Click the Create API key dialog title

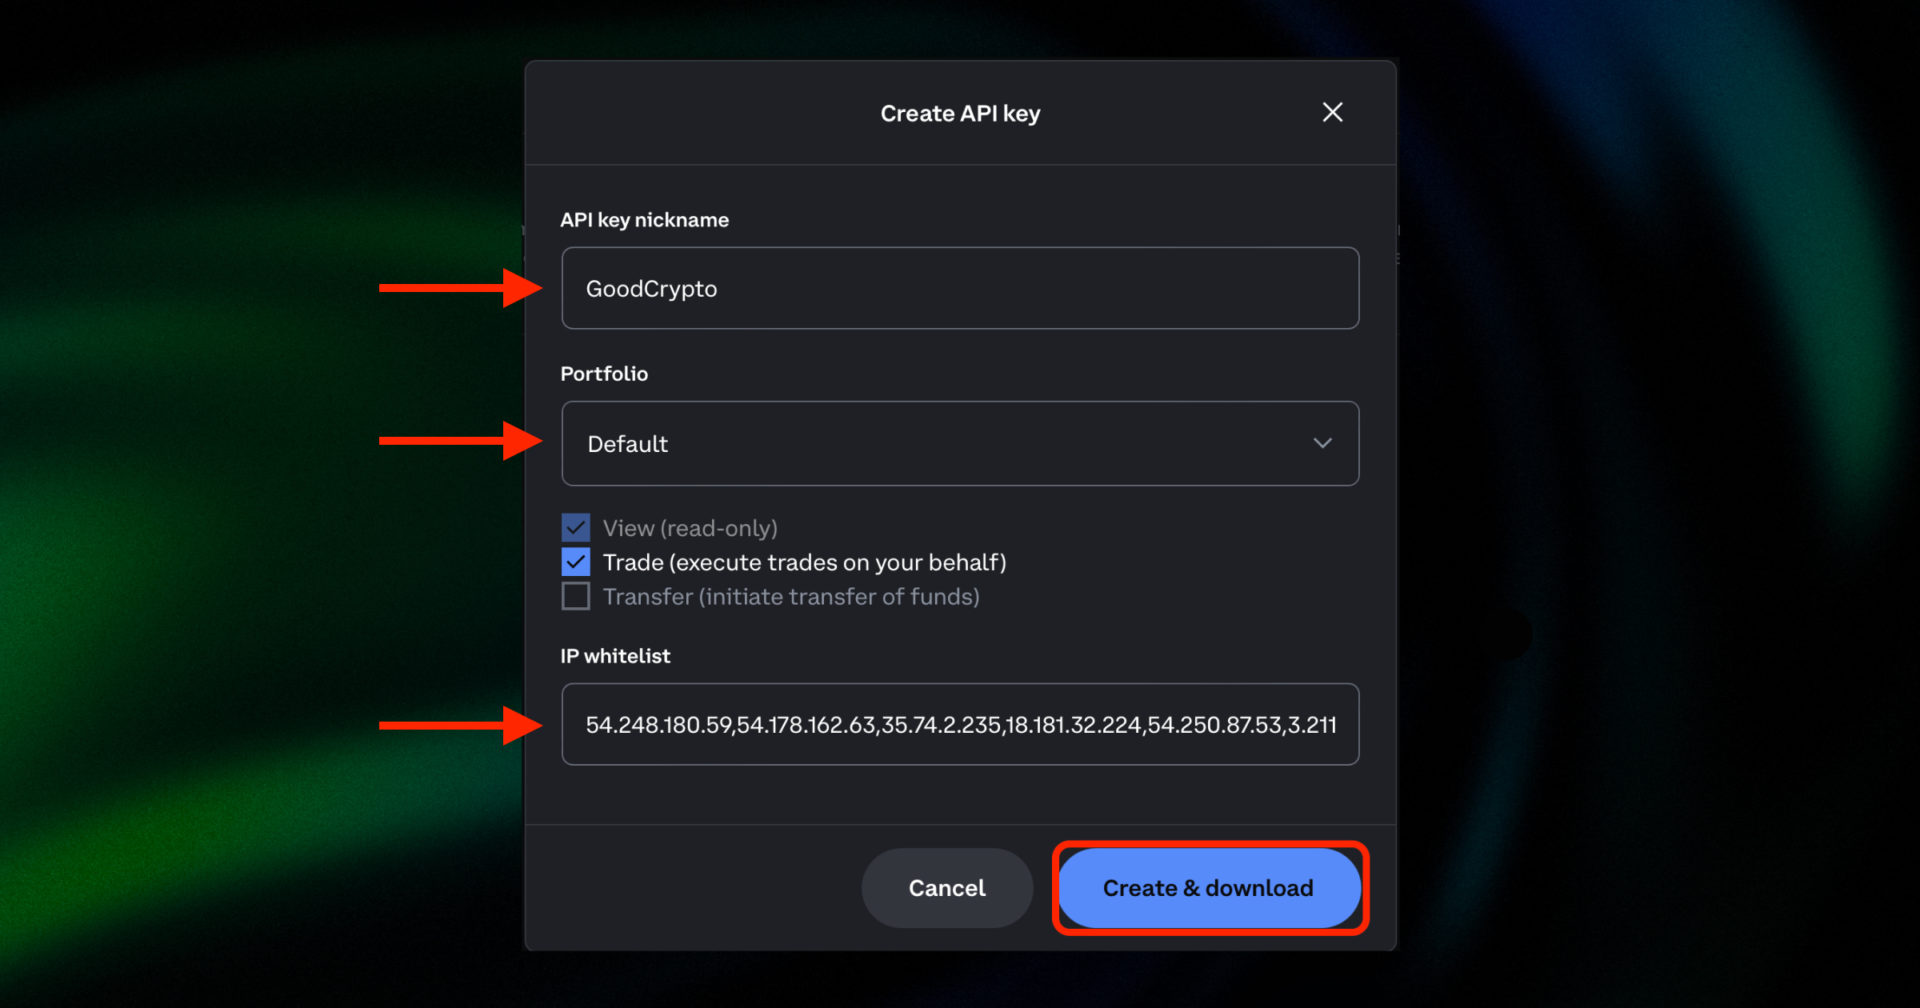959,113
